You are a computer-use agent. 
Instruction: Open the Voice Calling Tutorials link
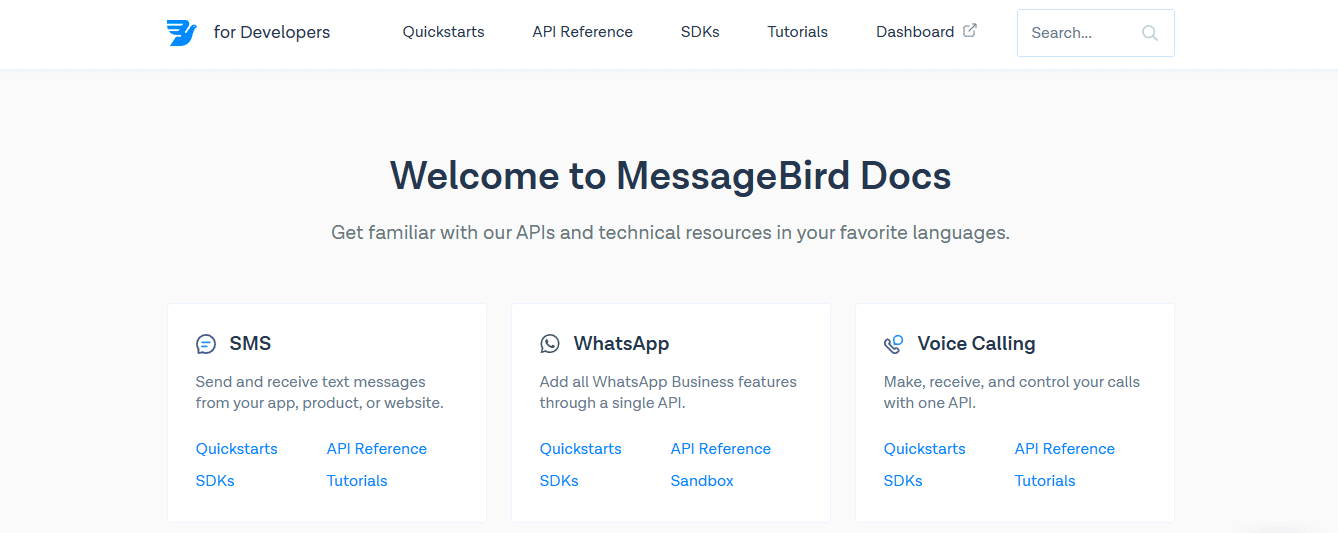[1045, 481]
